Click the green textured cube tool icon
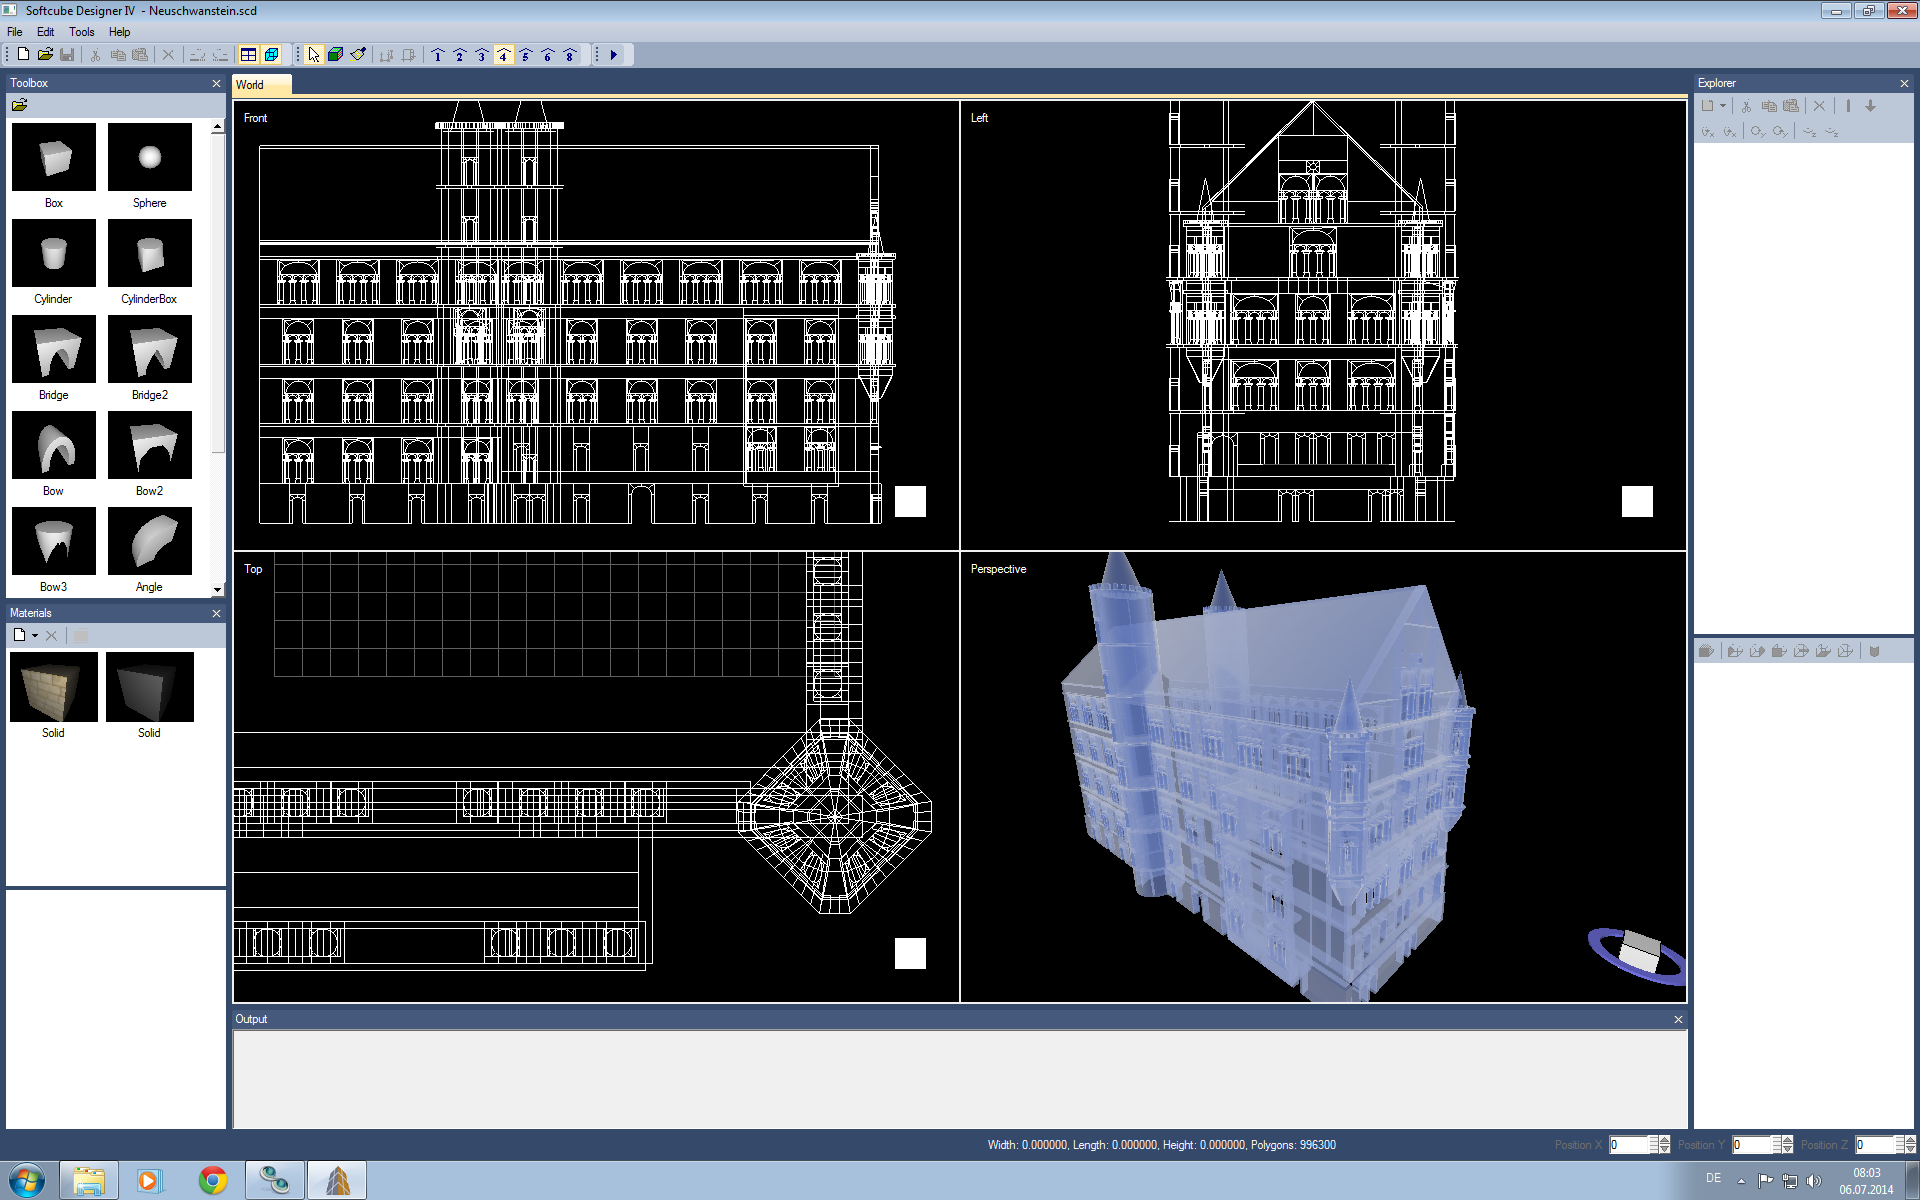The height and width of the screenshot is (1200, 1920). [x=336, y=55]
